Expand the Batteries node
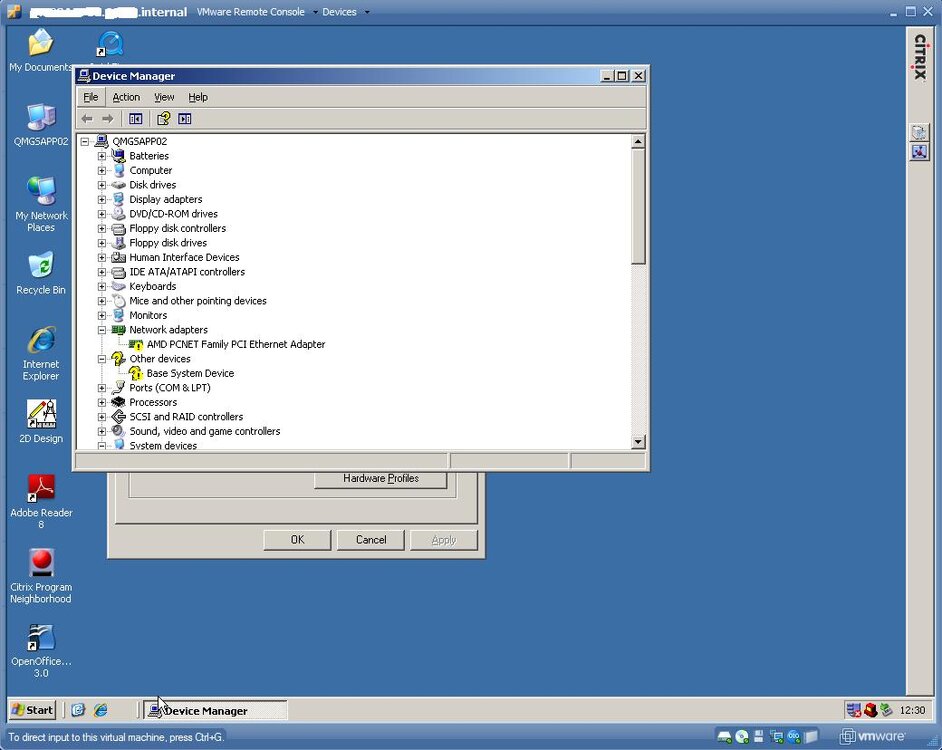Image resolution: width=942 pixels, height=750 pixels. (102, 156)
